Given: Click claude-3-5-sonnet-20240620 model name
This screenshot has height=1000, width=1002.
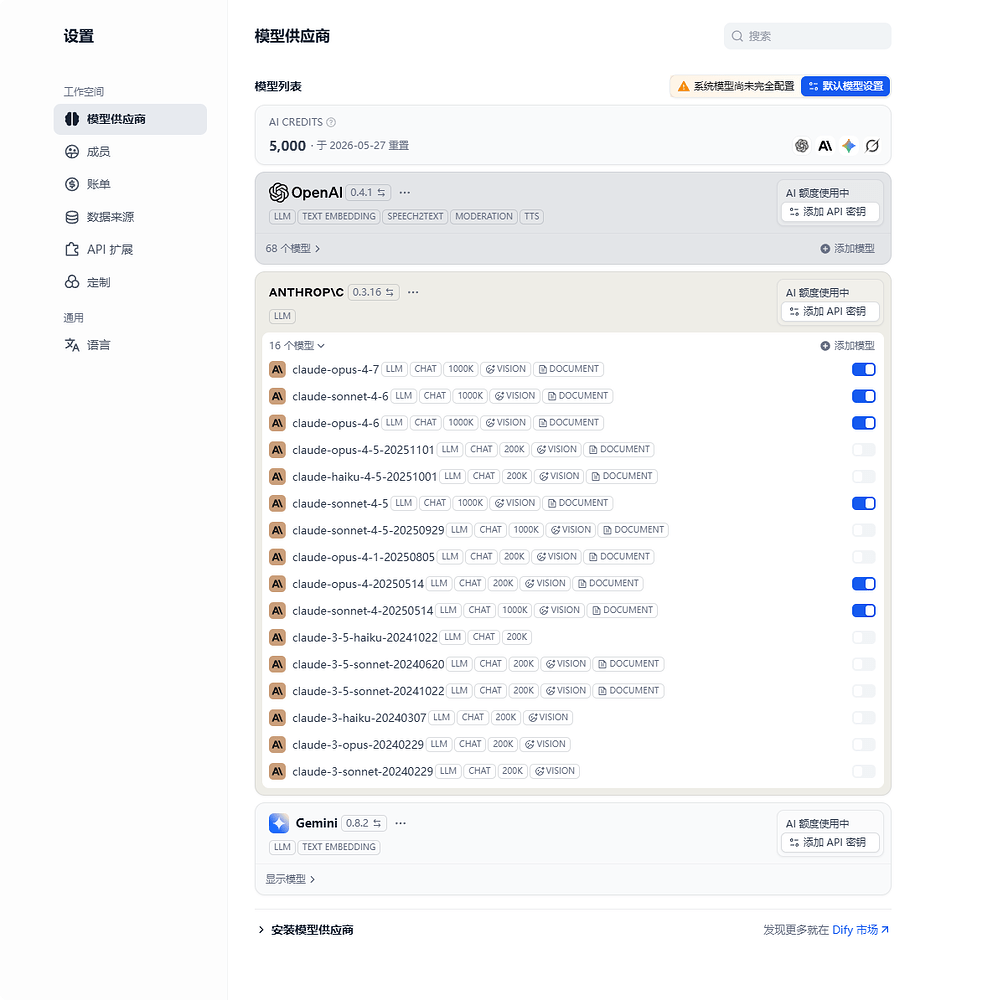Looking at the screenshot, I should click(x=368, y=665).
